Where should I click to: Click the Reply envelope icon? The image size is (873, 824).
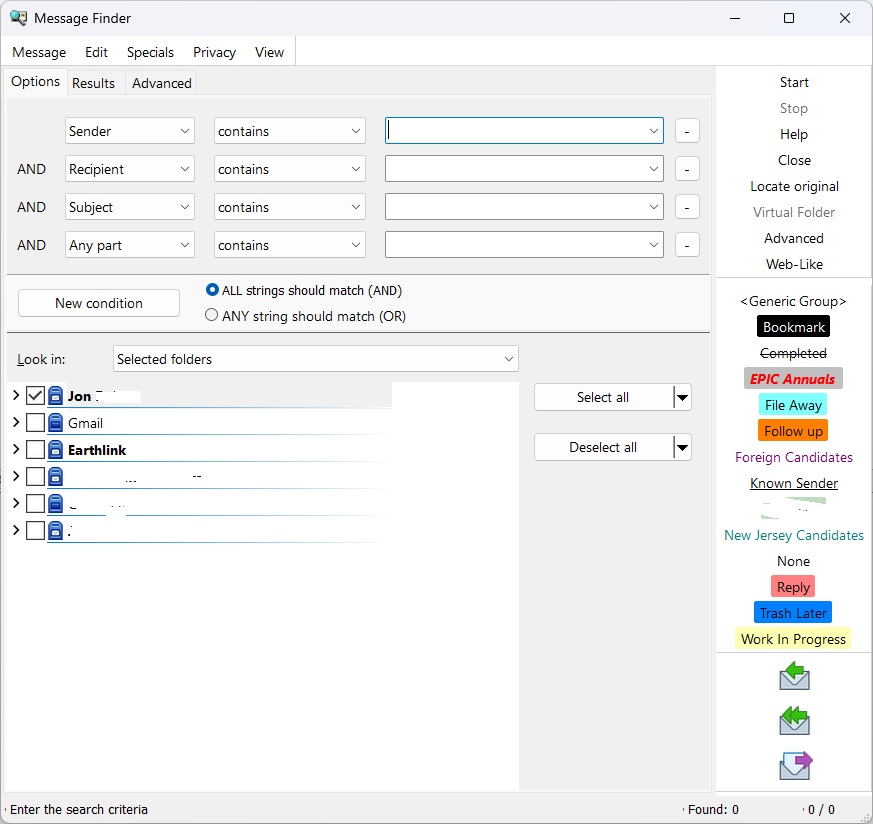794,677
